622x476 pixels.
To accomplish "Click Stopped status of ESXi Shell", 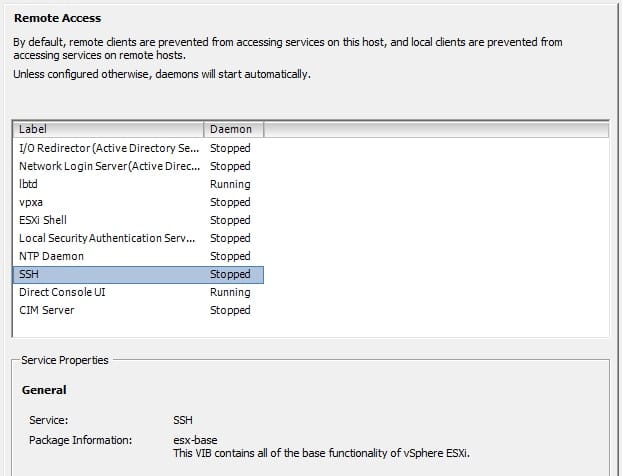I will (x=230, y=220).
